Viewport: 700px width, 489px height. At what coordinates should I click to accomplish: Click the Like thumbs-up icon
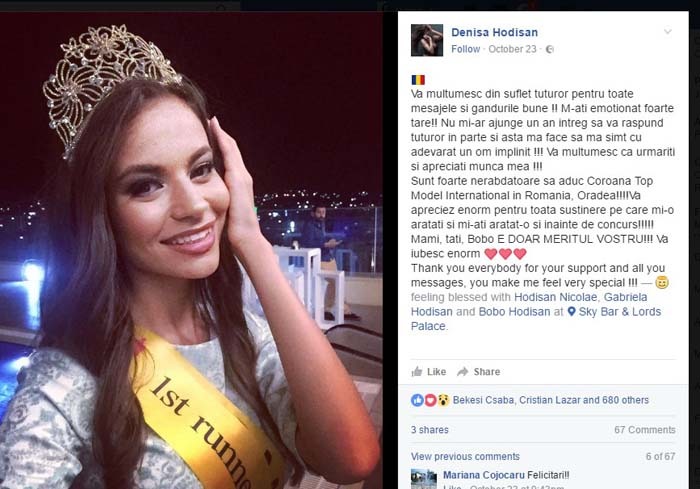coord(417,372)
